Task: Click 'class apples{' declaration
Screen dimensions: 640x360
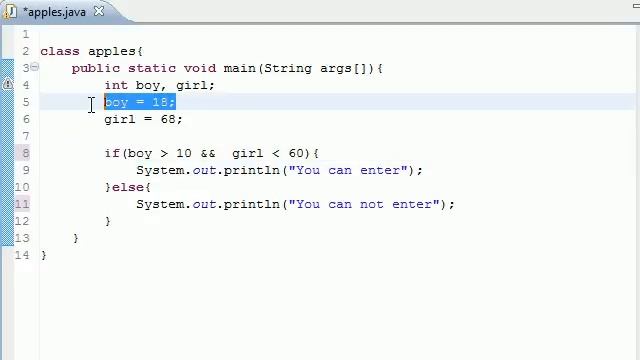Action: pos(91,51)
